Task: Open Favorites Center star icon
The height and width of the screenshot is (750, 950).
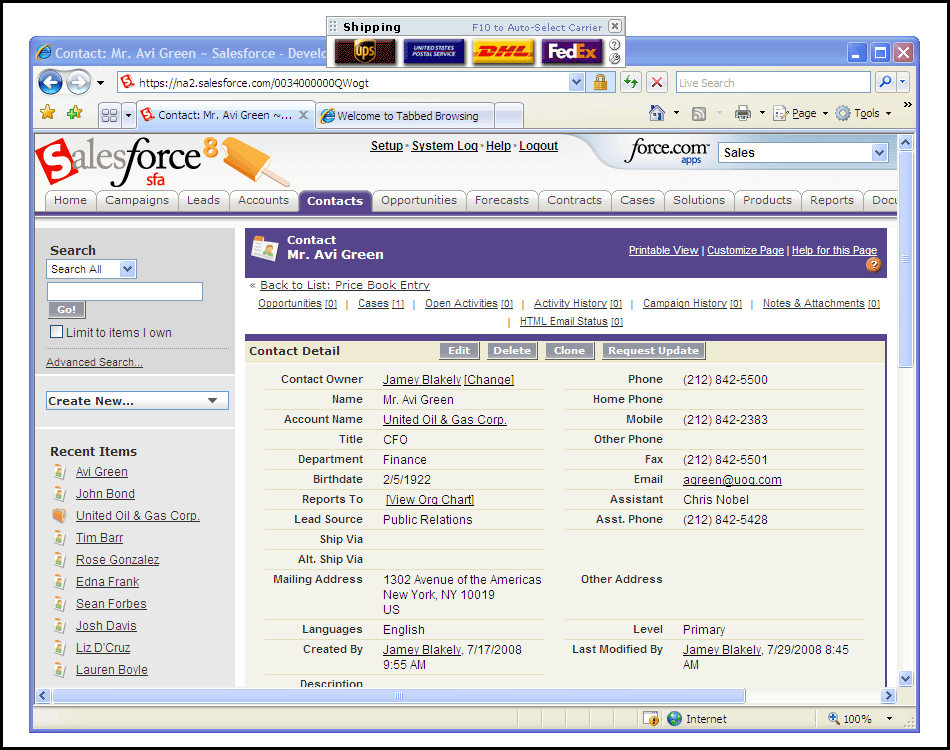Action: [47, 113]
